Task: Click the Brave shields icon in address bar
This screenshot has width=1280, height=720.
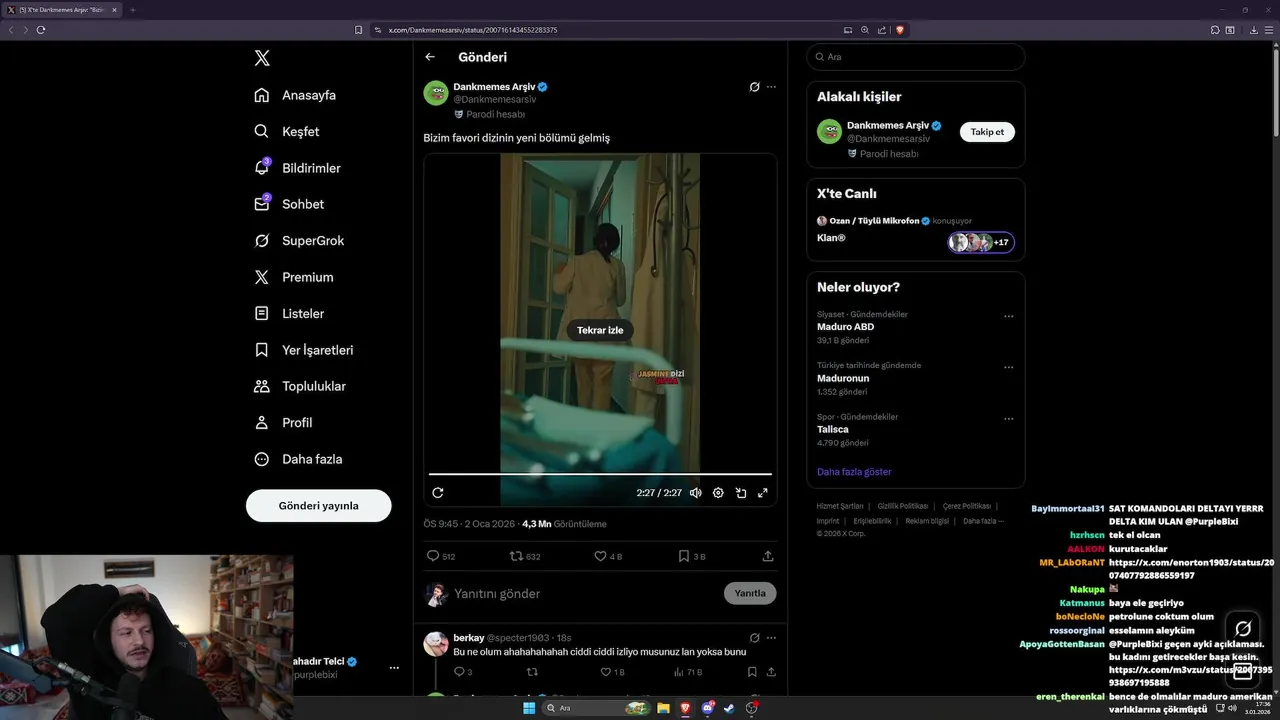Action: 900,30
